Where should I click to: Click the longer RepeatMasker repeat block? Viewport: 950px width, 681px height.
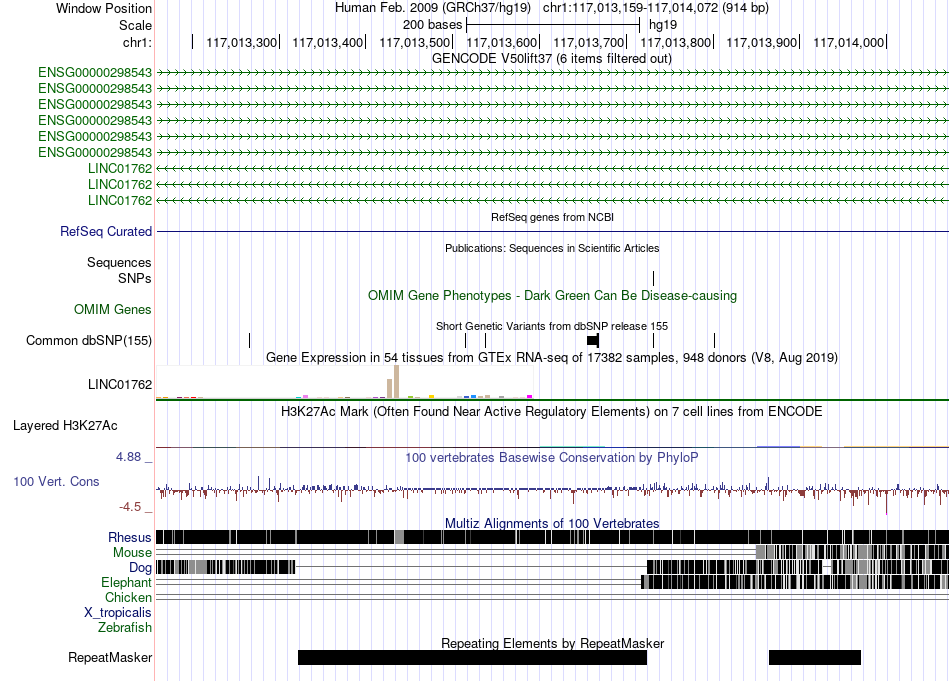click(x=473, y=657)
